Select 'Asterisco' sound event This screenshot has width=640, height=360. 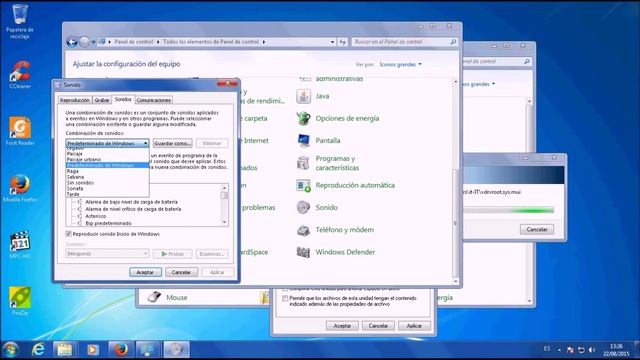(96, 216)
